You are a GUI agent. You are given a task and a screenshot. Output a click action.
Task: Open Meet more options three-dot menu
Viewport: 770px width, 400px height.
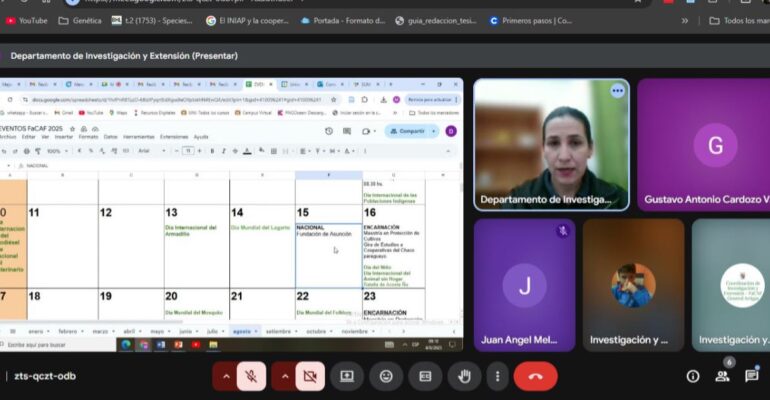[497, 376]
